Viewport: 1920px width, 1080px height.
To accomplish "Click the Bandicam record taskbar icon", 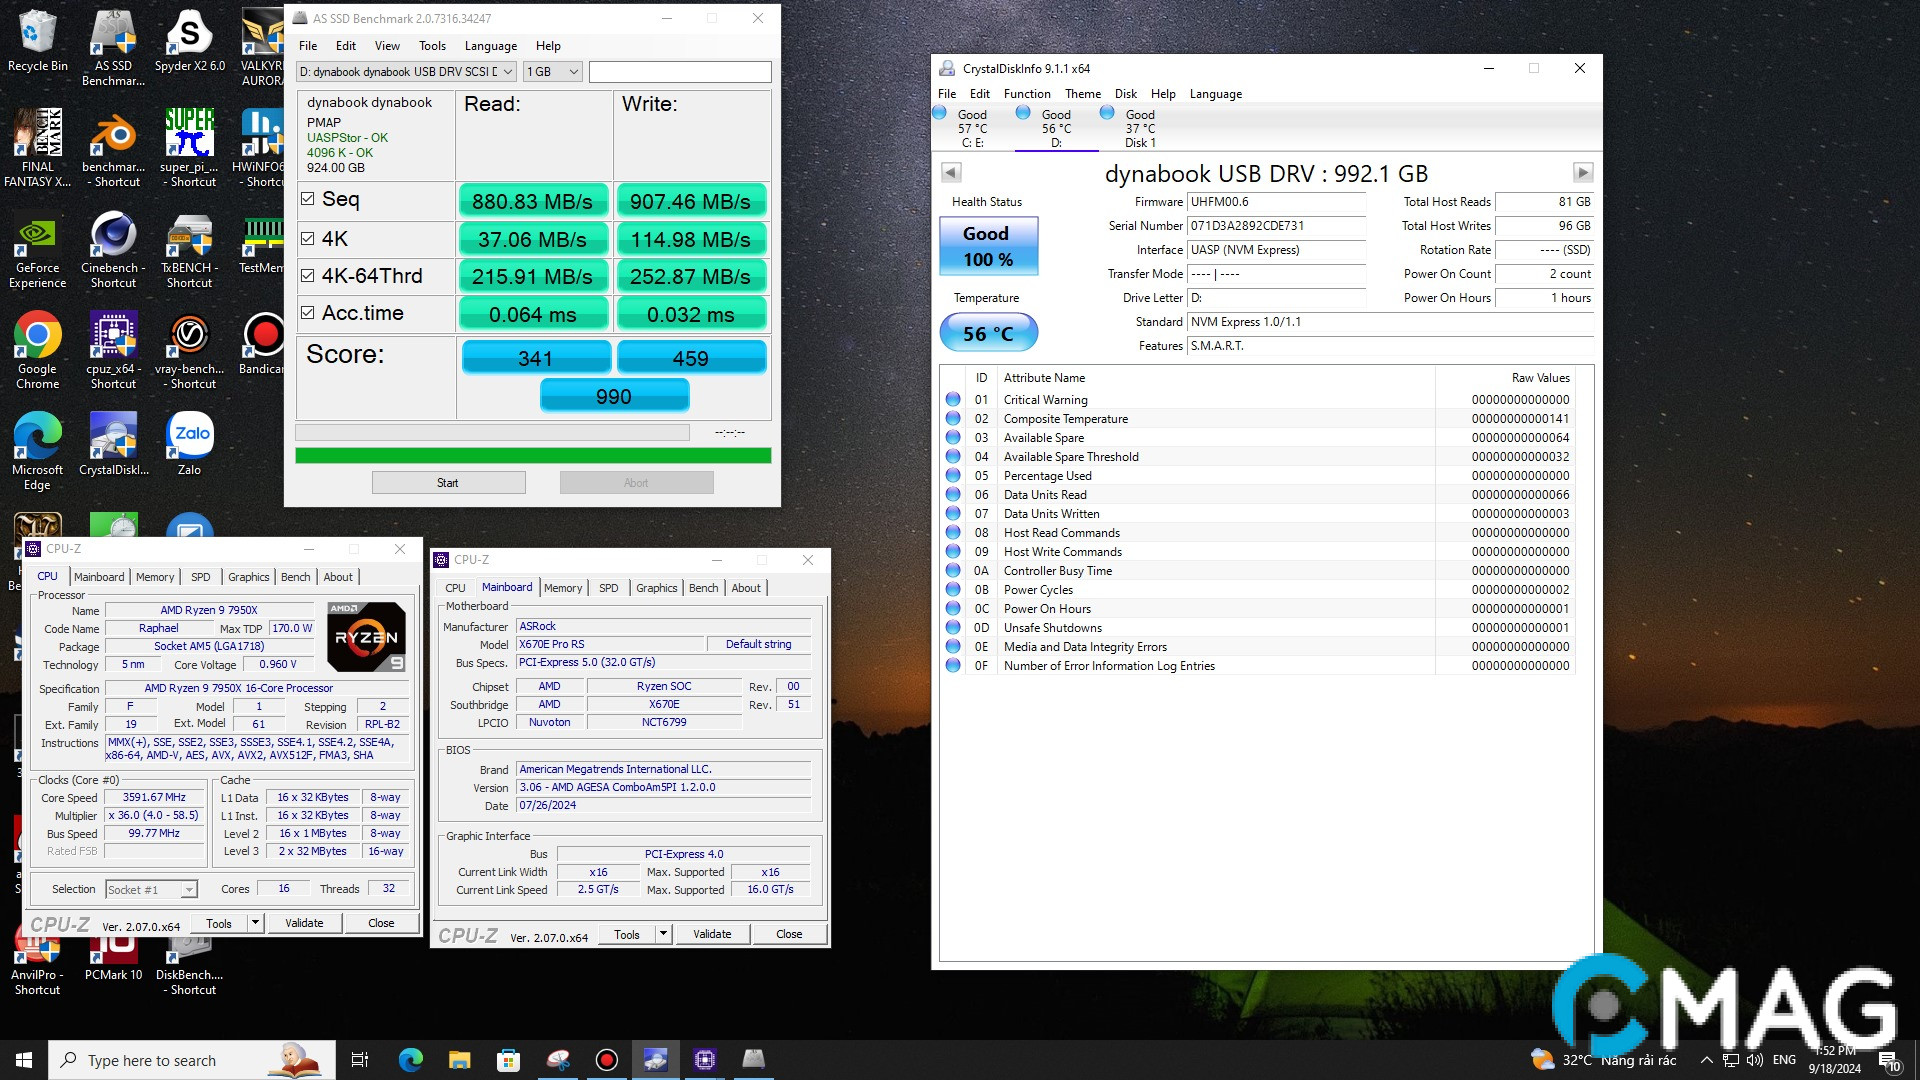I will [606, 1060].
